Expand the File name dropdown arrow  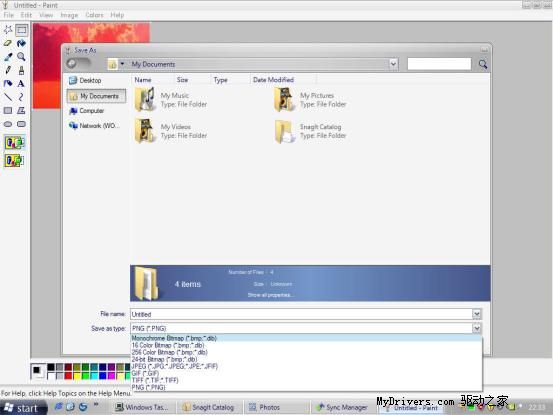(x=476, y=314)
